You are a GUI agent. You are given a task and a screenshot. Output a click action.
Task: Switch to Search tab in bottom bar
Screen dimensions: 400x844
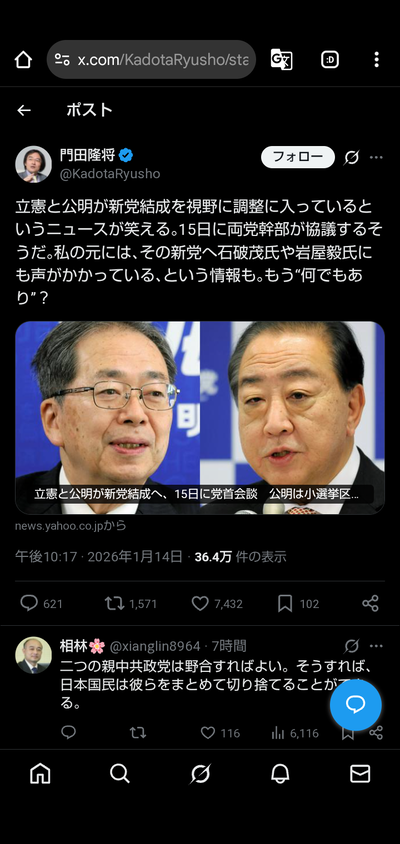(120, 774)
